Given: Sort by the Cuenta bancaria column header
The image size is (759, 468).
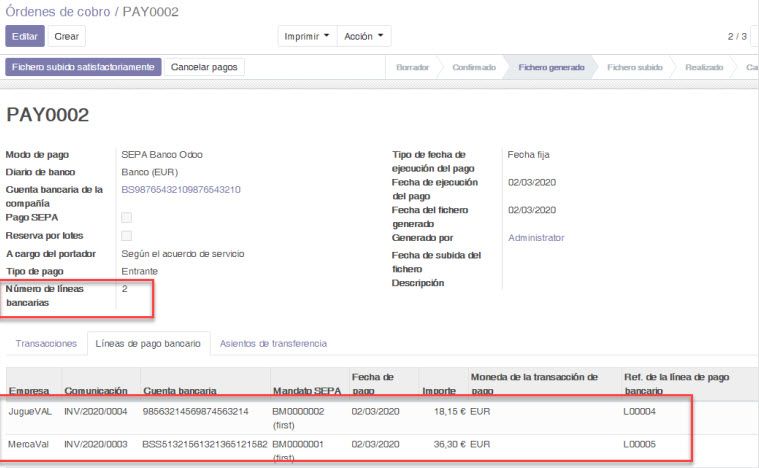Looking at the screenshot, I should pos(180,391).
